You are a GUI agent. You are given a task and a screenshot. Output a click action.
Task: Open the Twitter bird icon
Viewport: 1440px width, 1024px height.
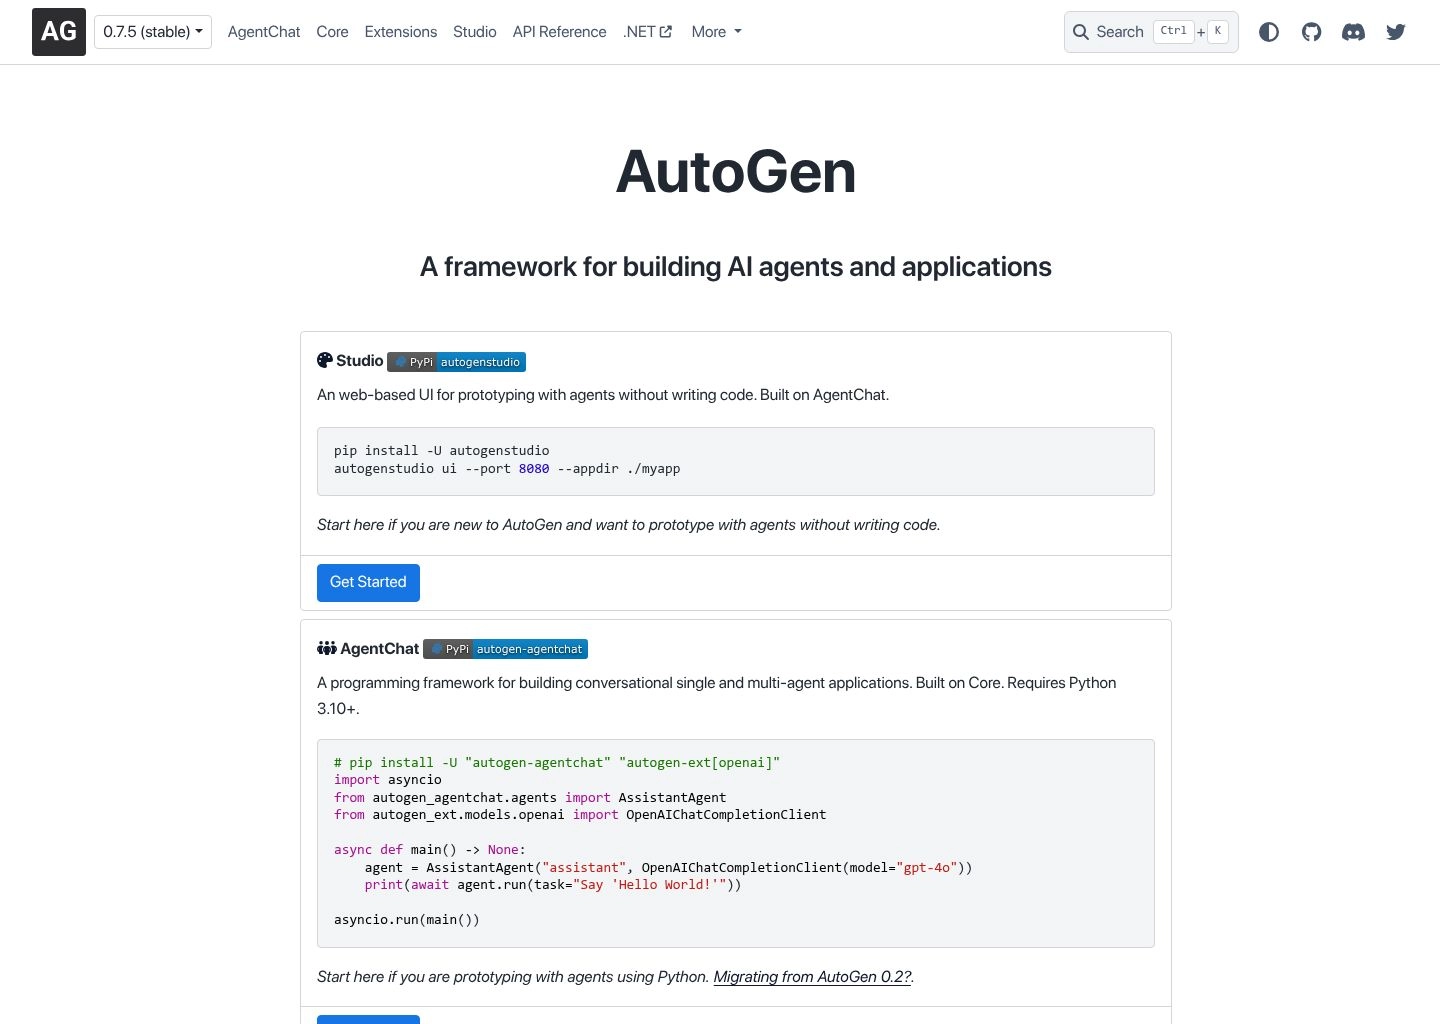1396,32
